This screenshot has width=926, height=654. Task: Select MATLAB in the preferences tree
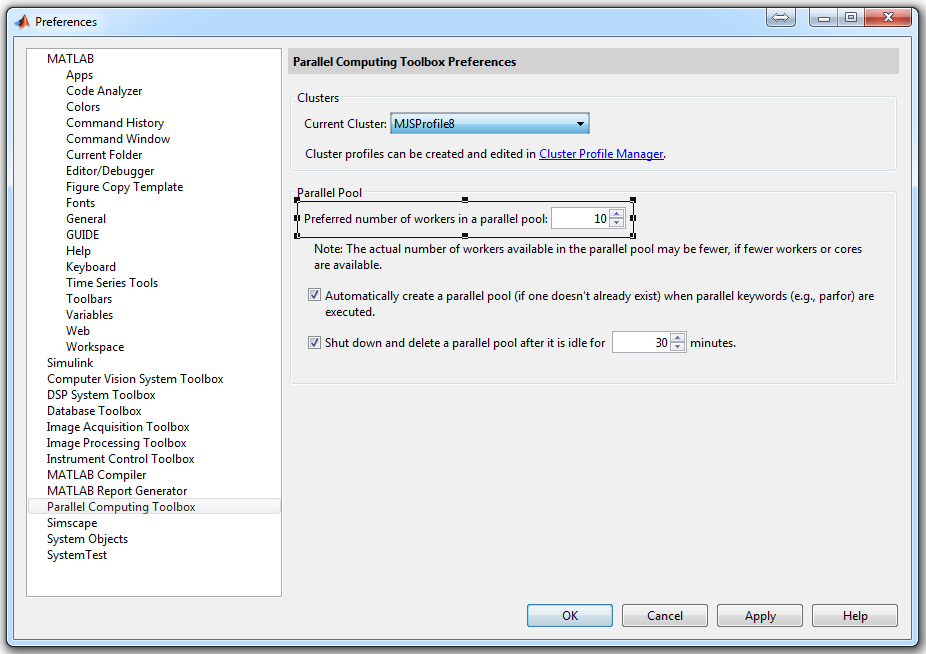click(71, 58)
